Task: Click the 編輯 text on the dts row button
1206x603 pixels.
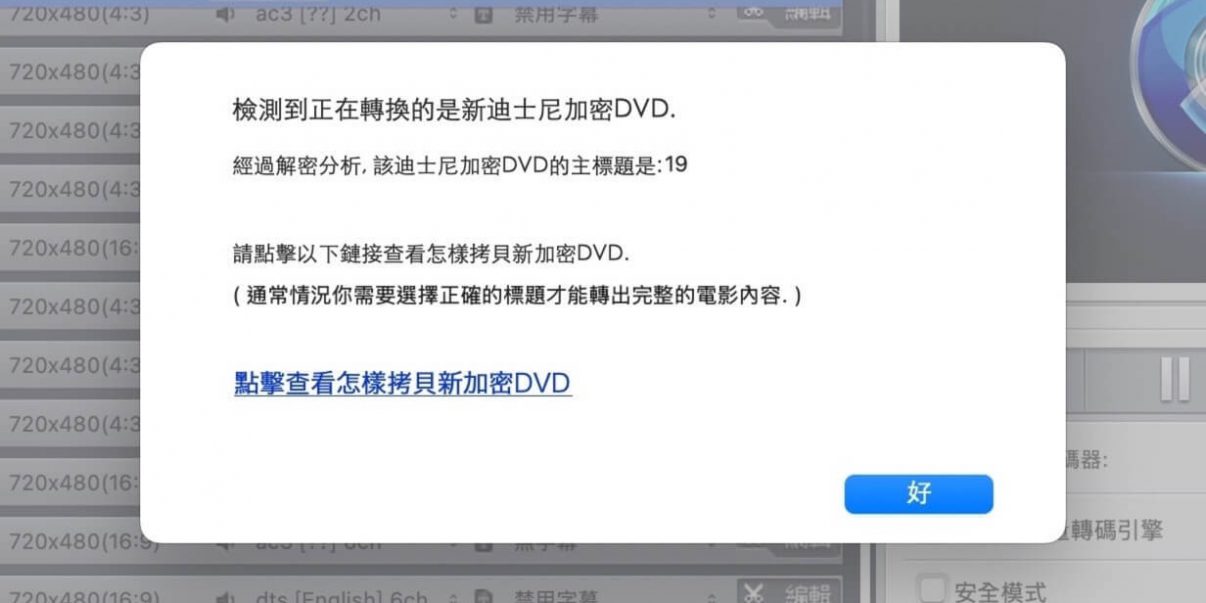Action: [809, 595]
